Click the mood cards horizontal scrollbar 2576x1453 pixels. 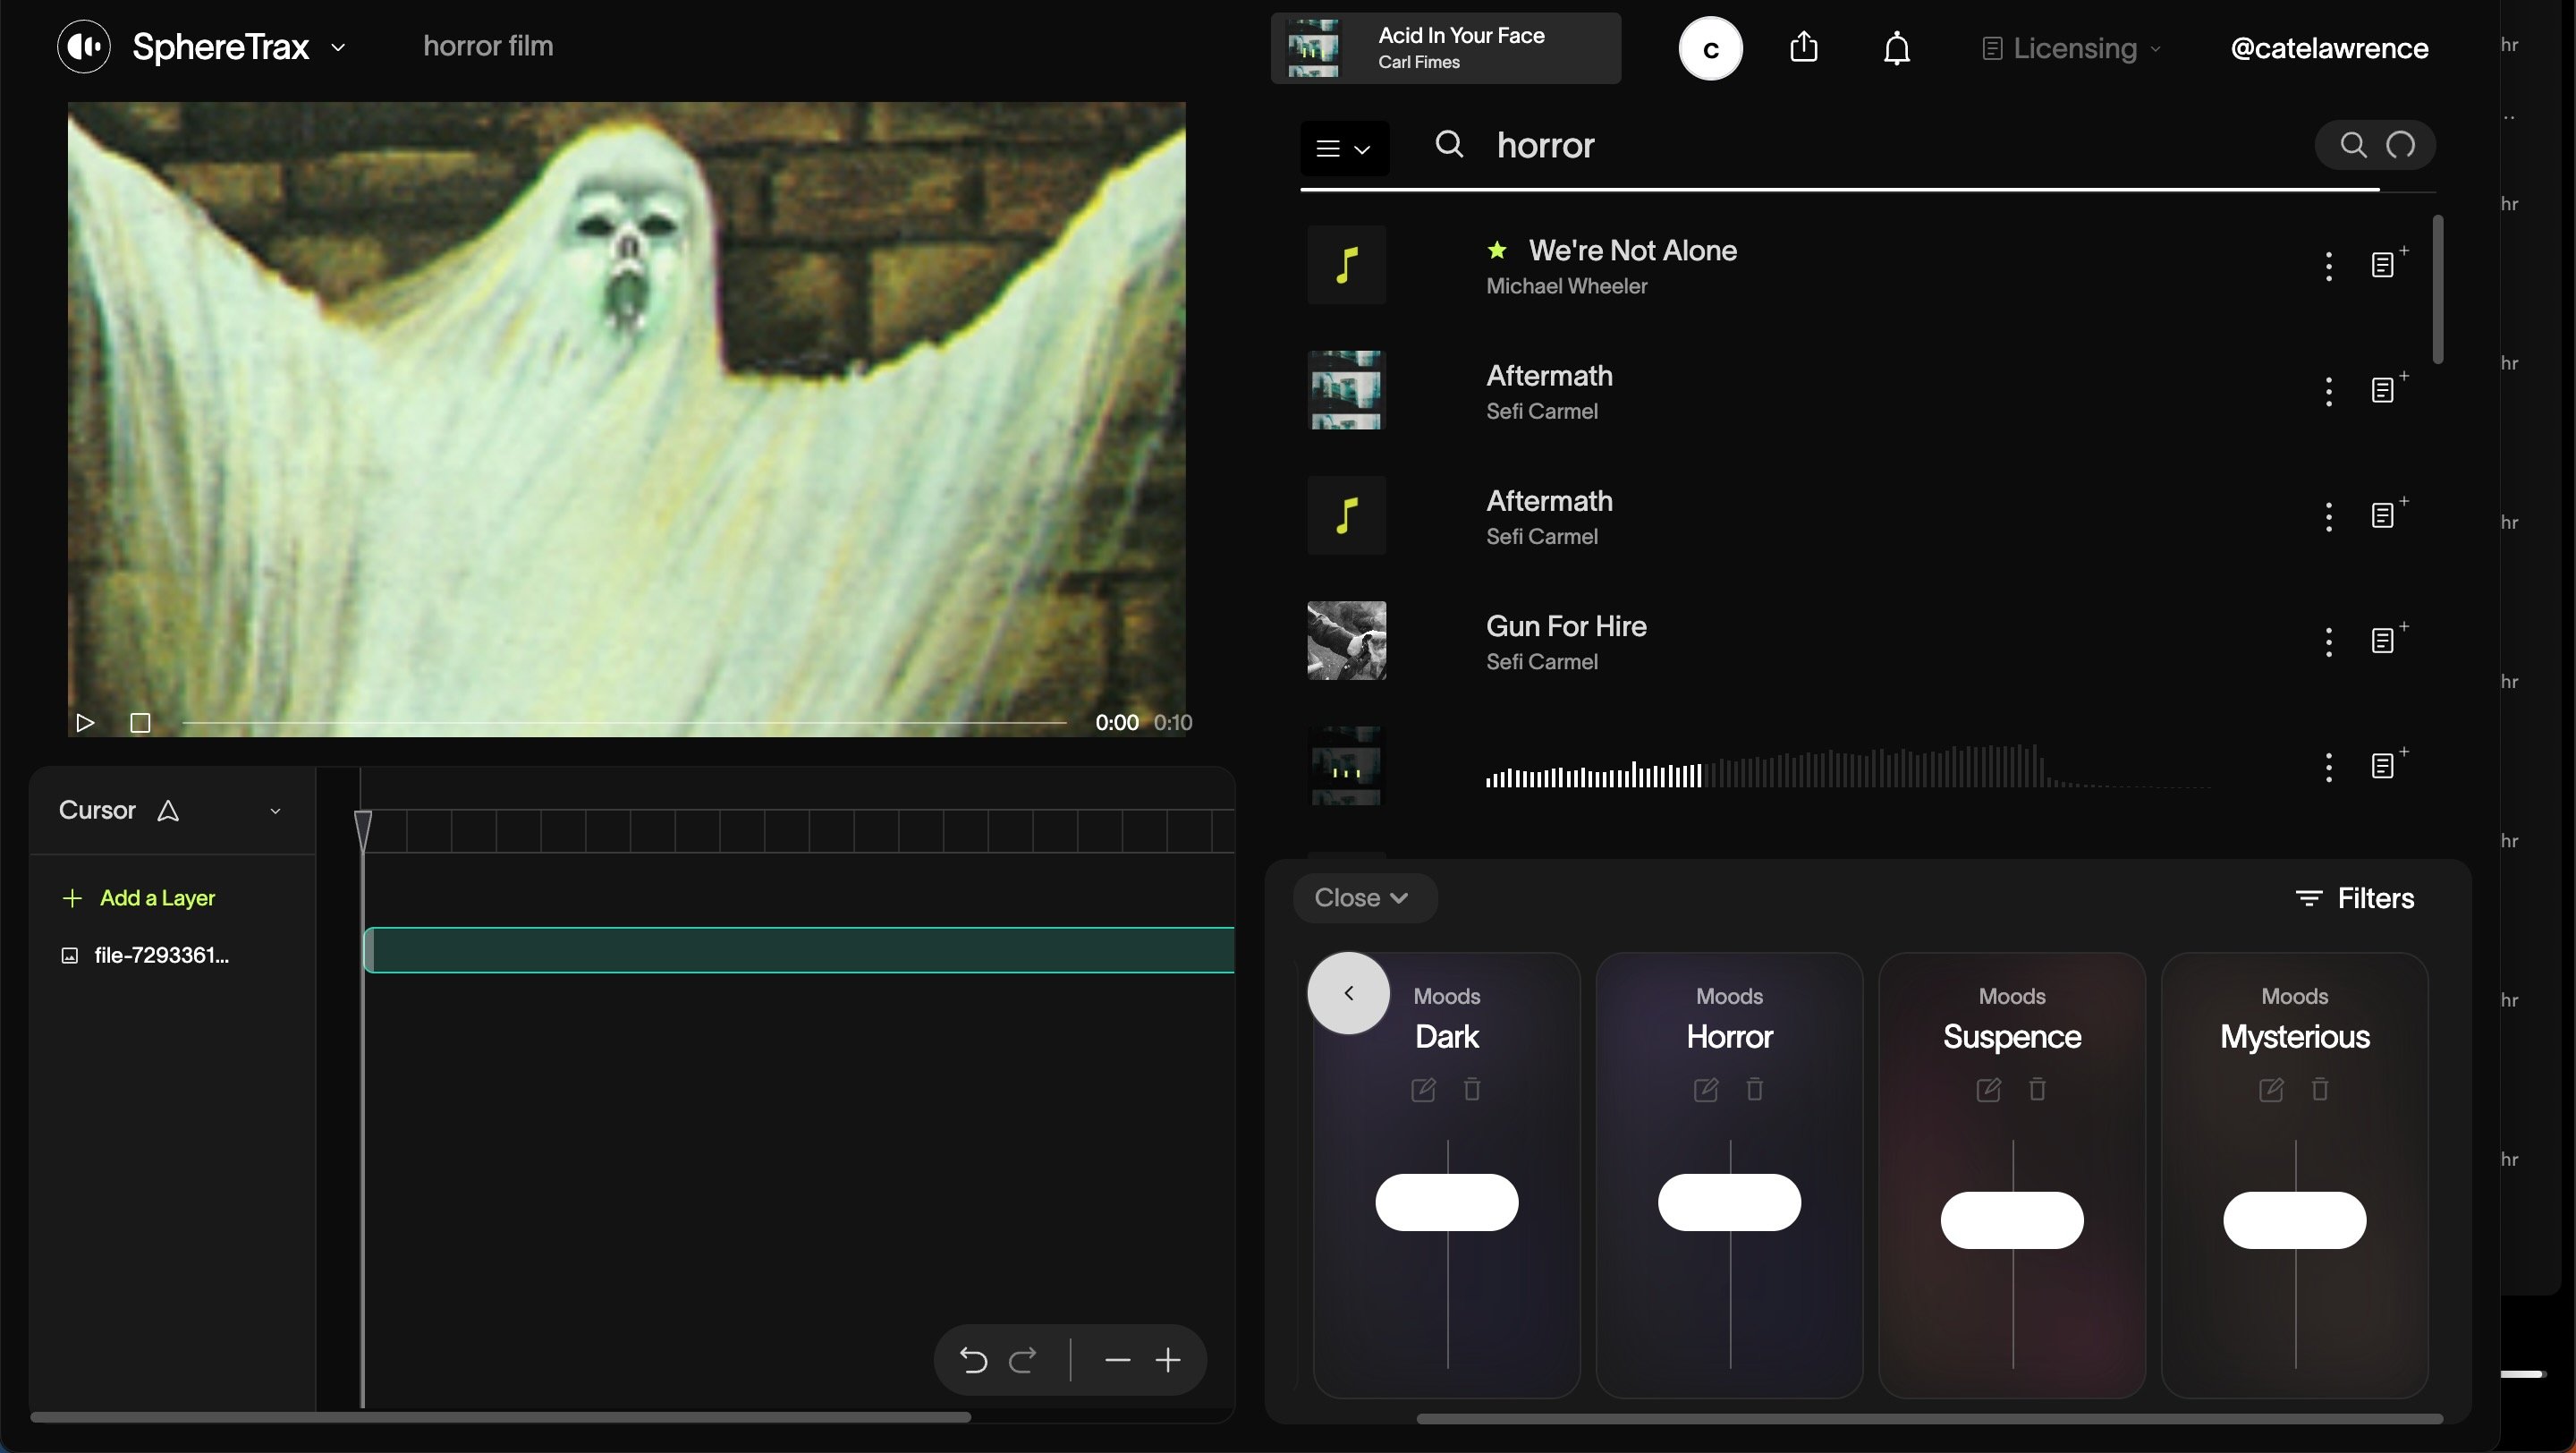[x=1930, y=1418]
